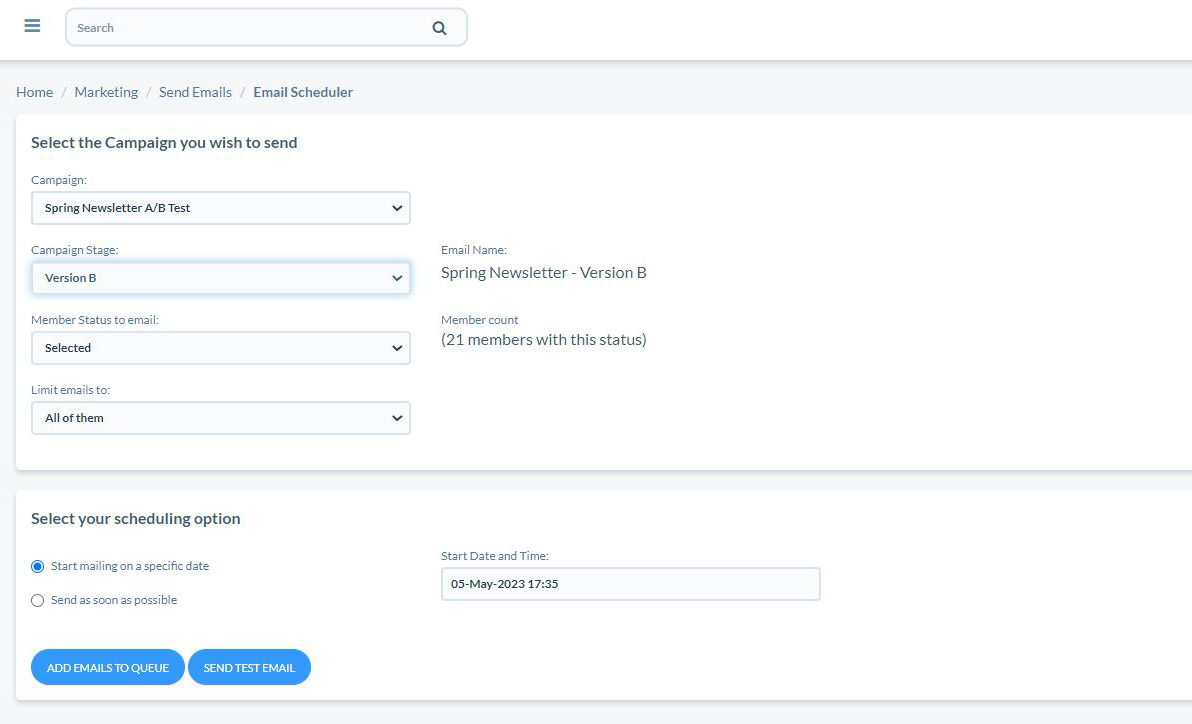Click Send Test Email button

point(249,667)
